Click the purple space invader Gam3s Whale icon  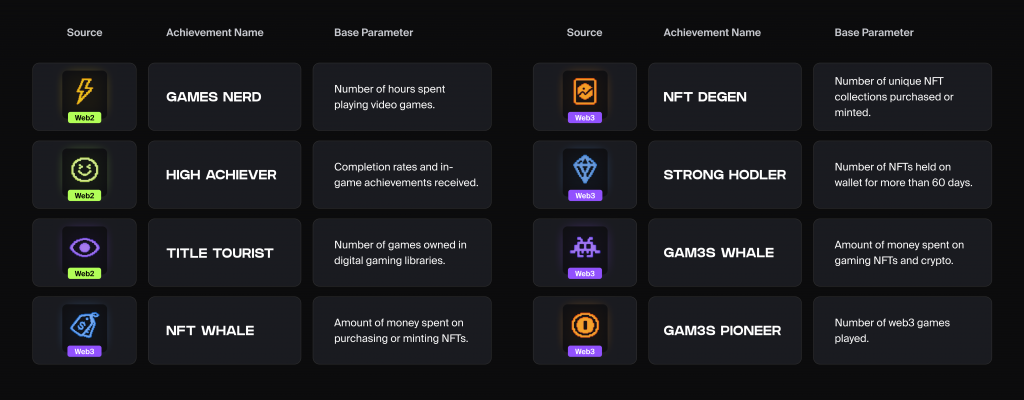(584, 247)
